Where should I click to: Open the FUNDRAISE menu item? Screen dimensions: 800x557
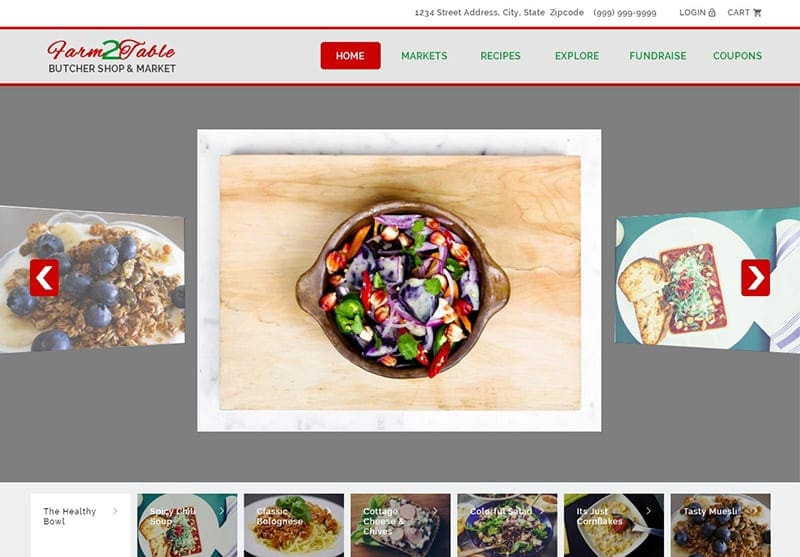click(x=658, y=56)
